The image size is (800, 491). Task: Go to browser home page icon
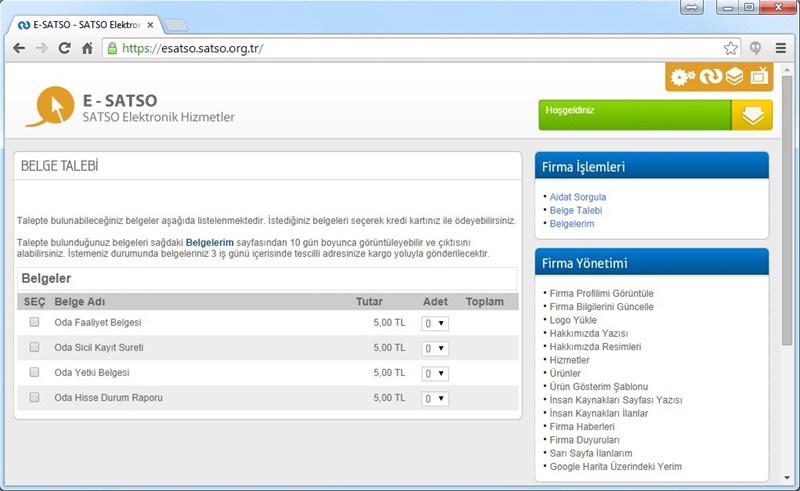(x=88, y=48)
